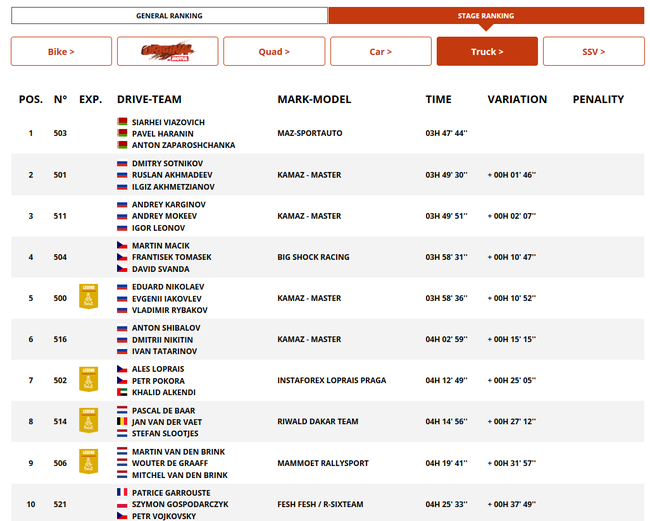
Task: Open the SSV category
Action: coord(594,51)
